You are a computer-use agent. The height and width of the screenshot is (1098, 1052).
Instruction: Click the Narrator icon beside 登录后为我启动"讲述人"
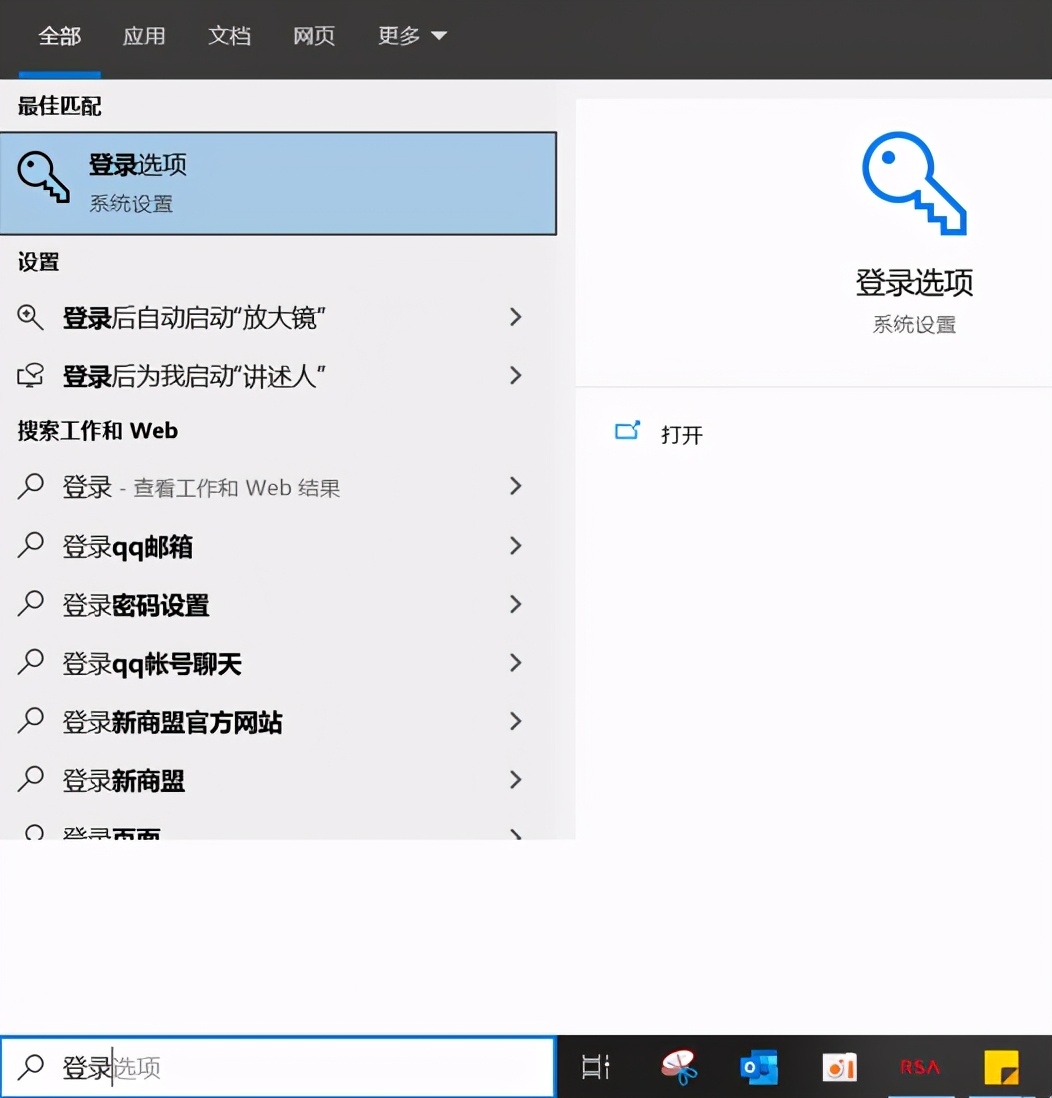coord(30,376)
